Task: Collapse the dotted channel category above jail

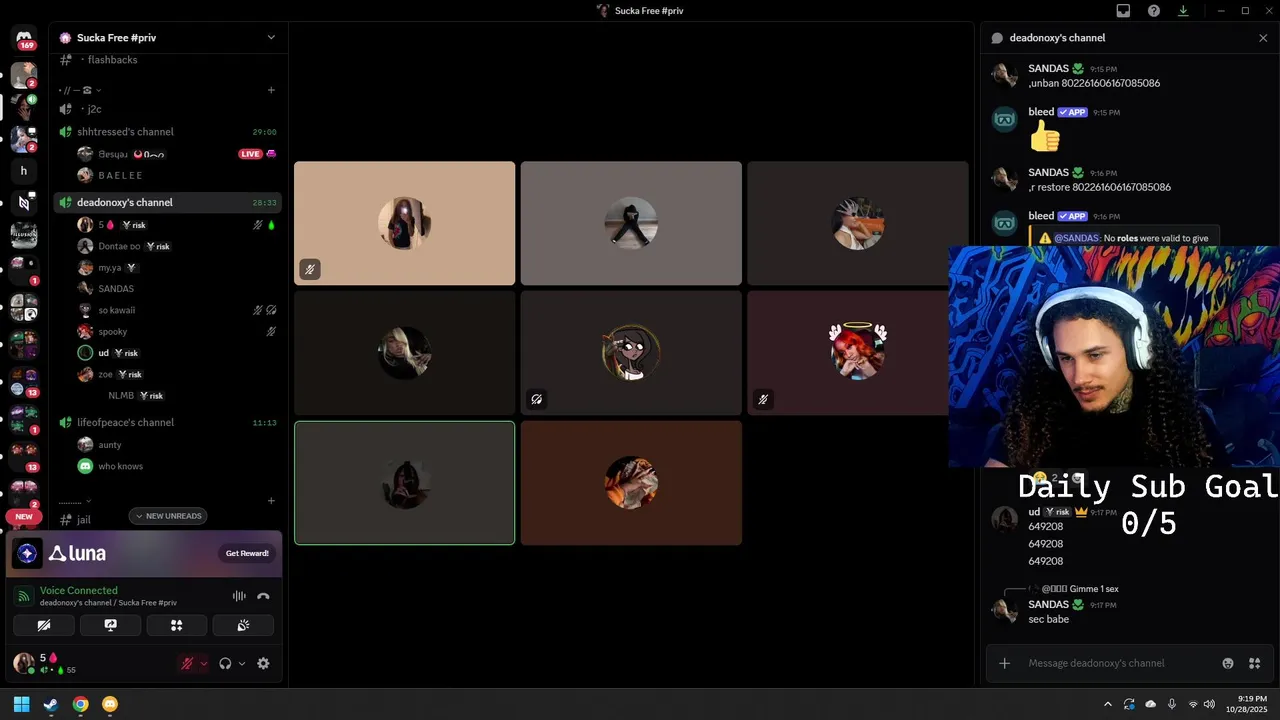Action: point(75,501)
